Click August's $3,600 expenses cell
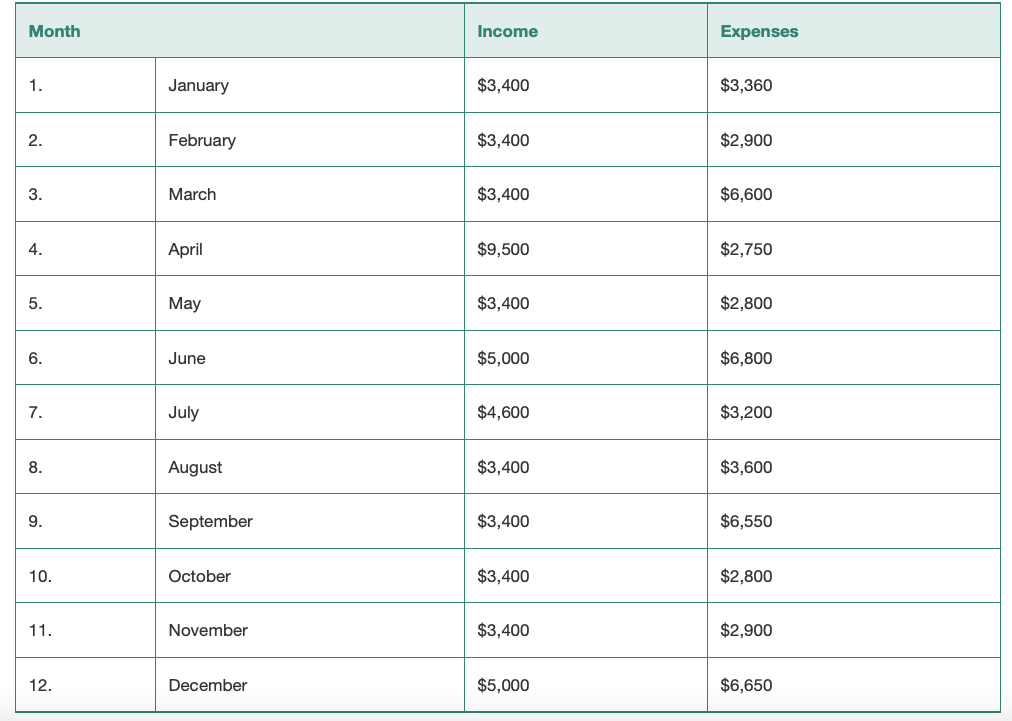1012x721 pixels. pyautogui.click(x=854, y=467)
